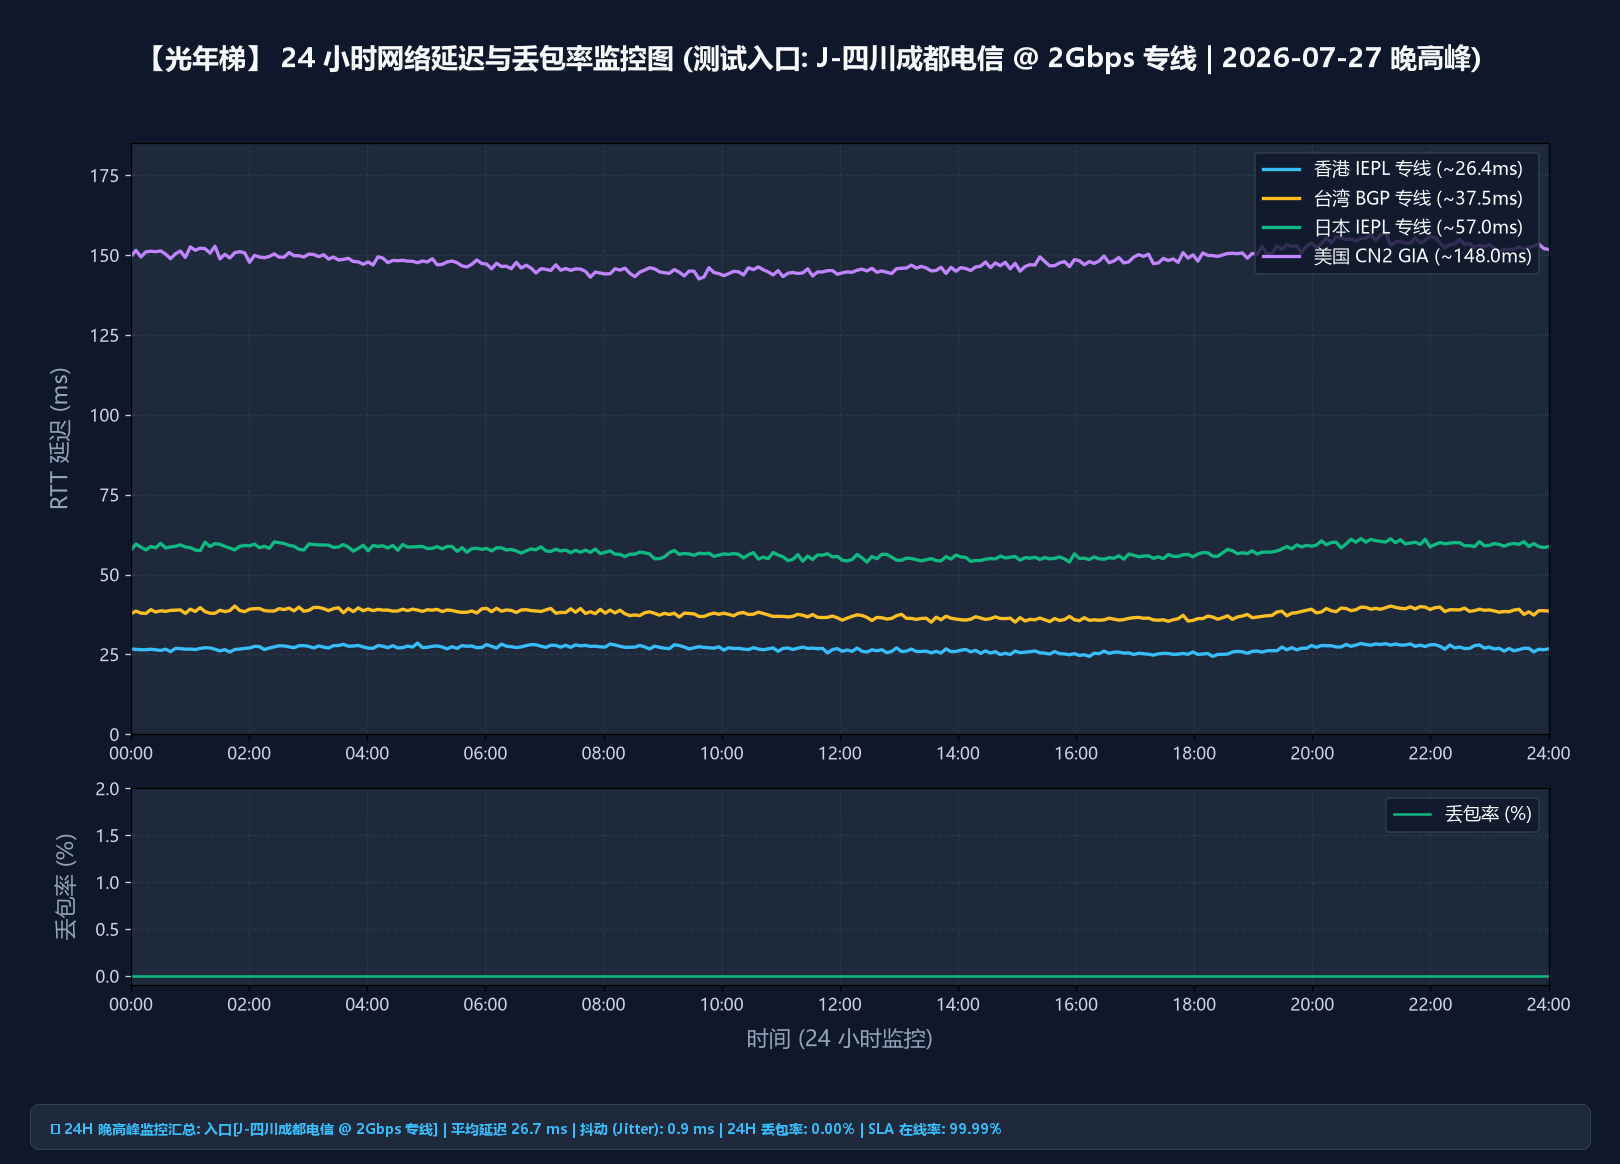
Task: Click the purple color sample beside 美国 CN2 GIA
Action: click(1281, 256)
